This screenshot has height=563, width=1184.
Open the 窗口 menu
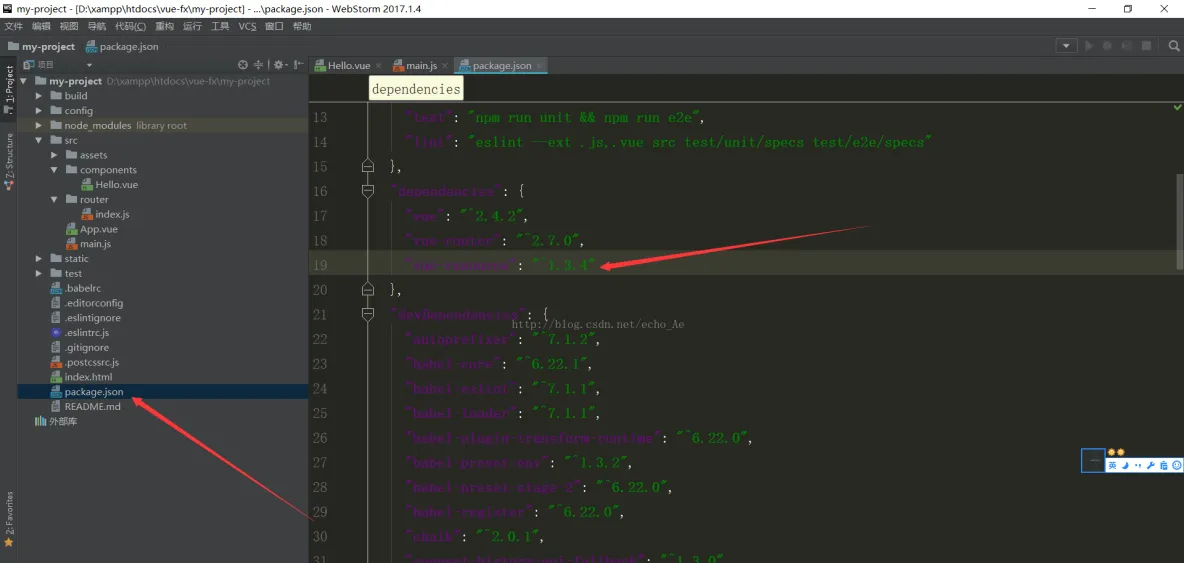pyautogui.click(x=274, y=26)
